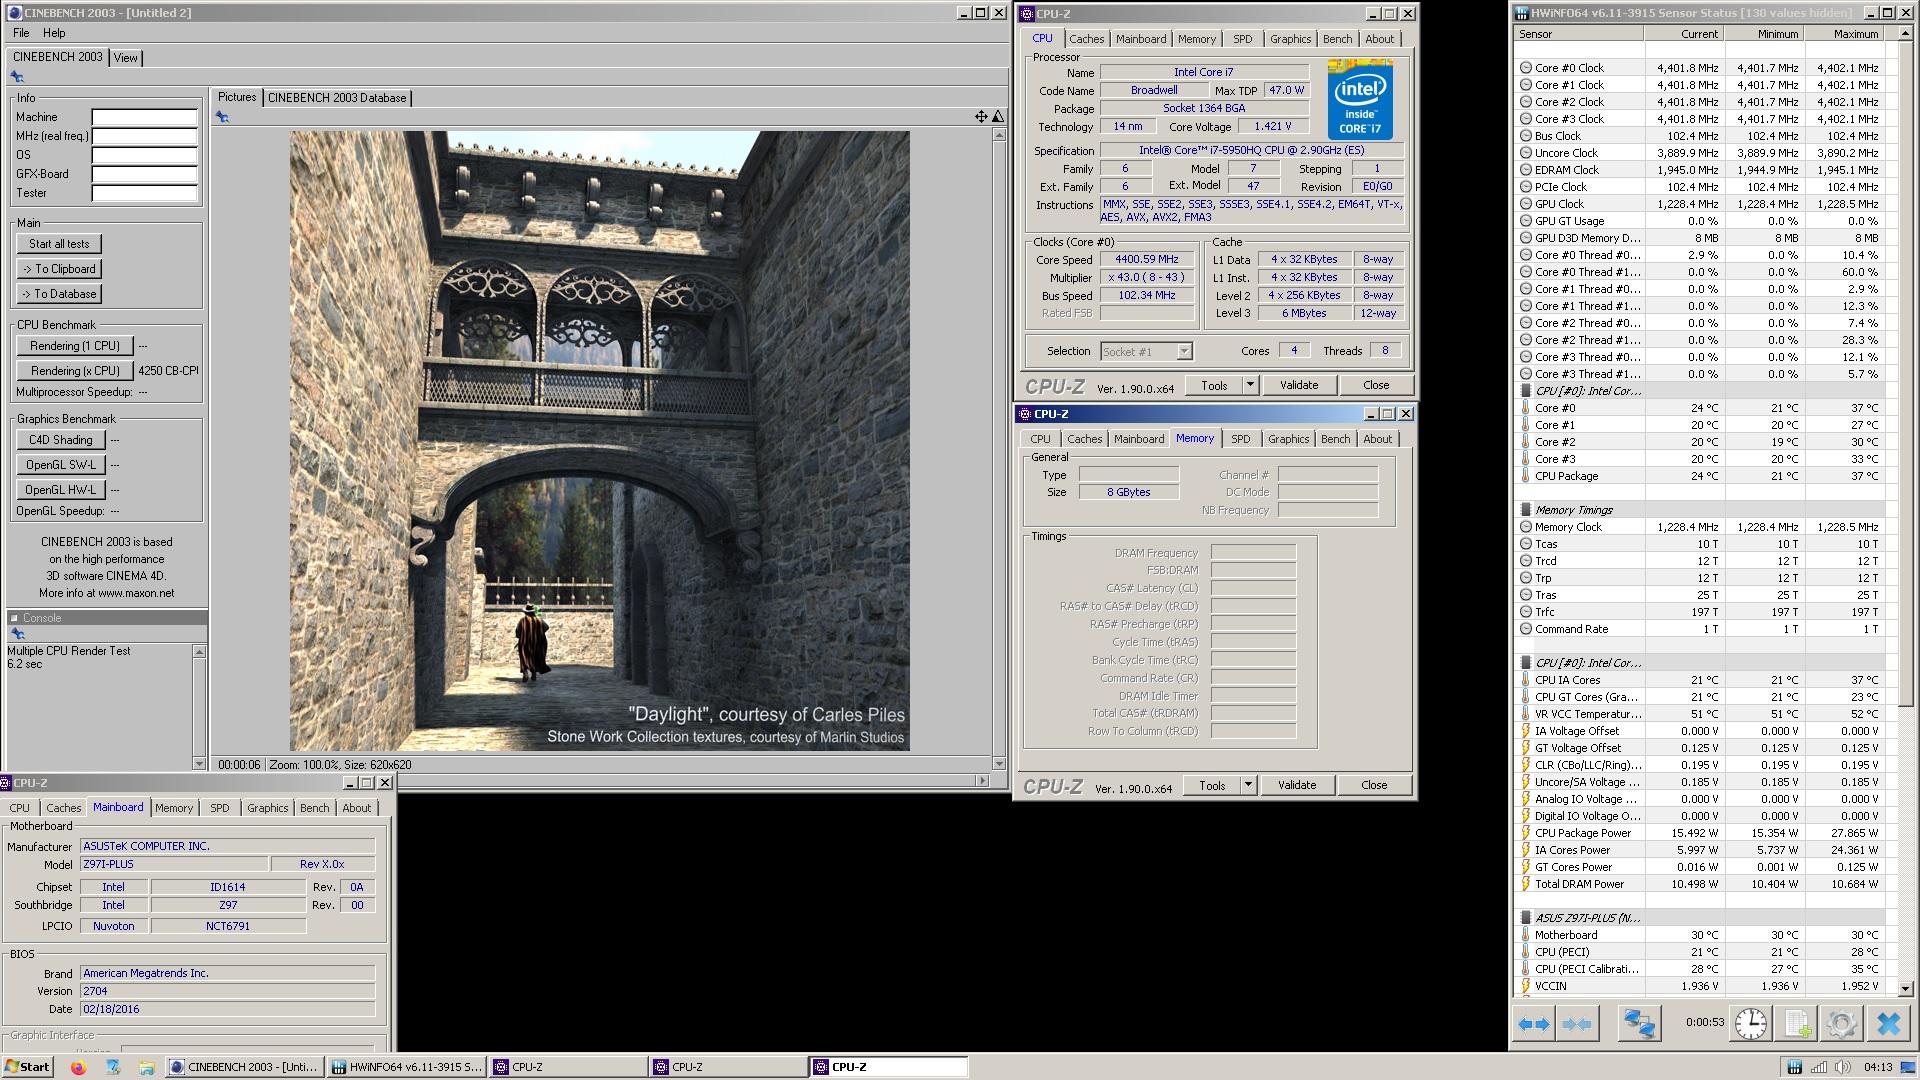Screen dimensions: 1920x1080
Task: Open Tools dropdown arrow in Memory CPU-Z window
Action: pos(1248,785)
